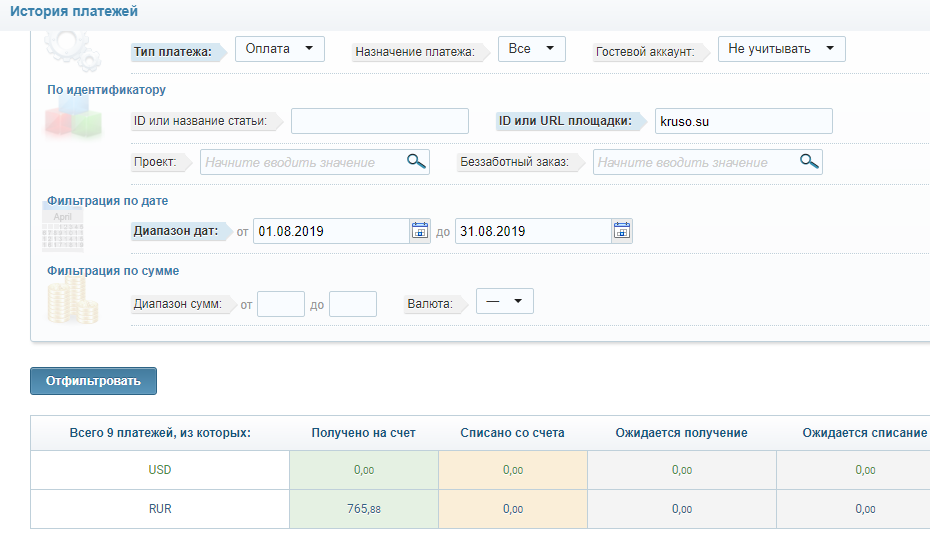Click the По идентификатору section heading
This screenshot has height=534, width=930.
(106, 90)
